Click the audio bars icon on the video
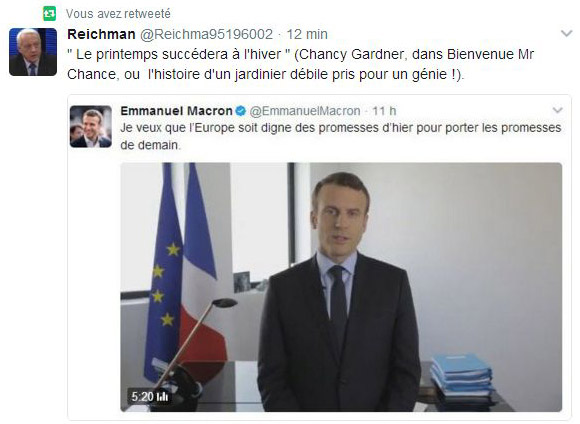 pos(162,397)
